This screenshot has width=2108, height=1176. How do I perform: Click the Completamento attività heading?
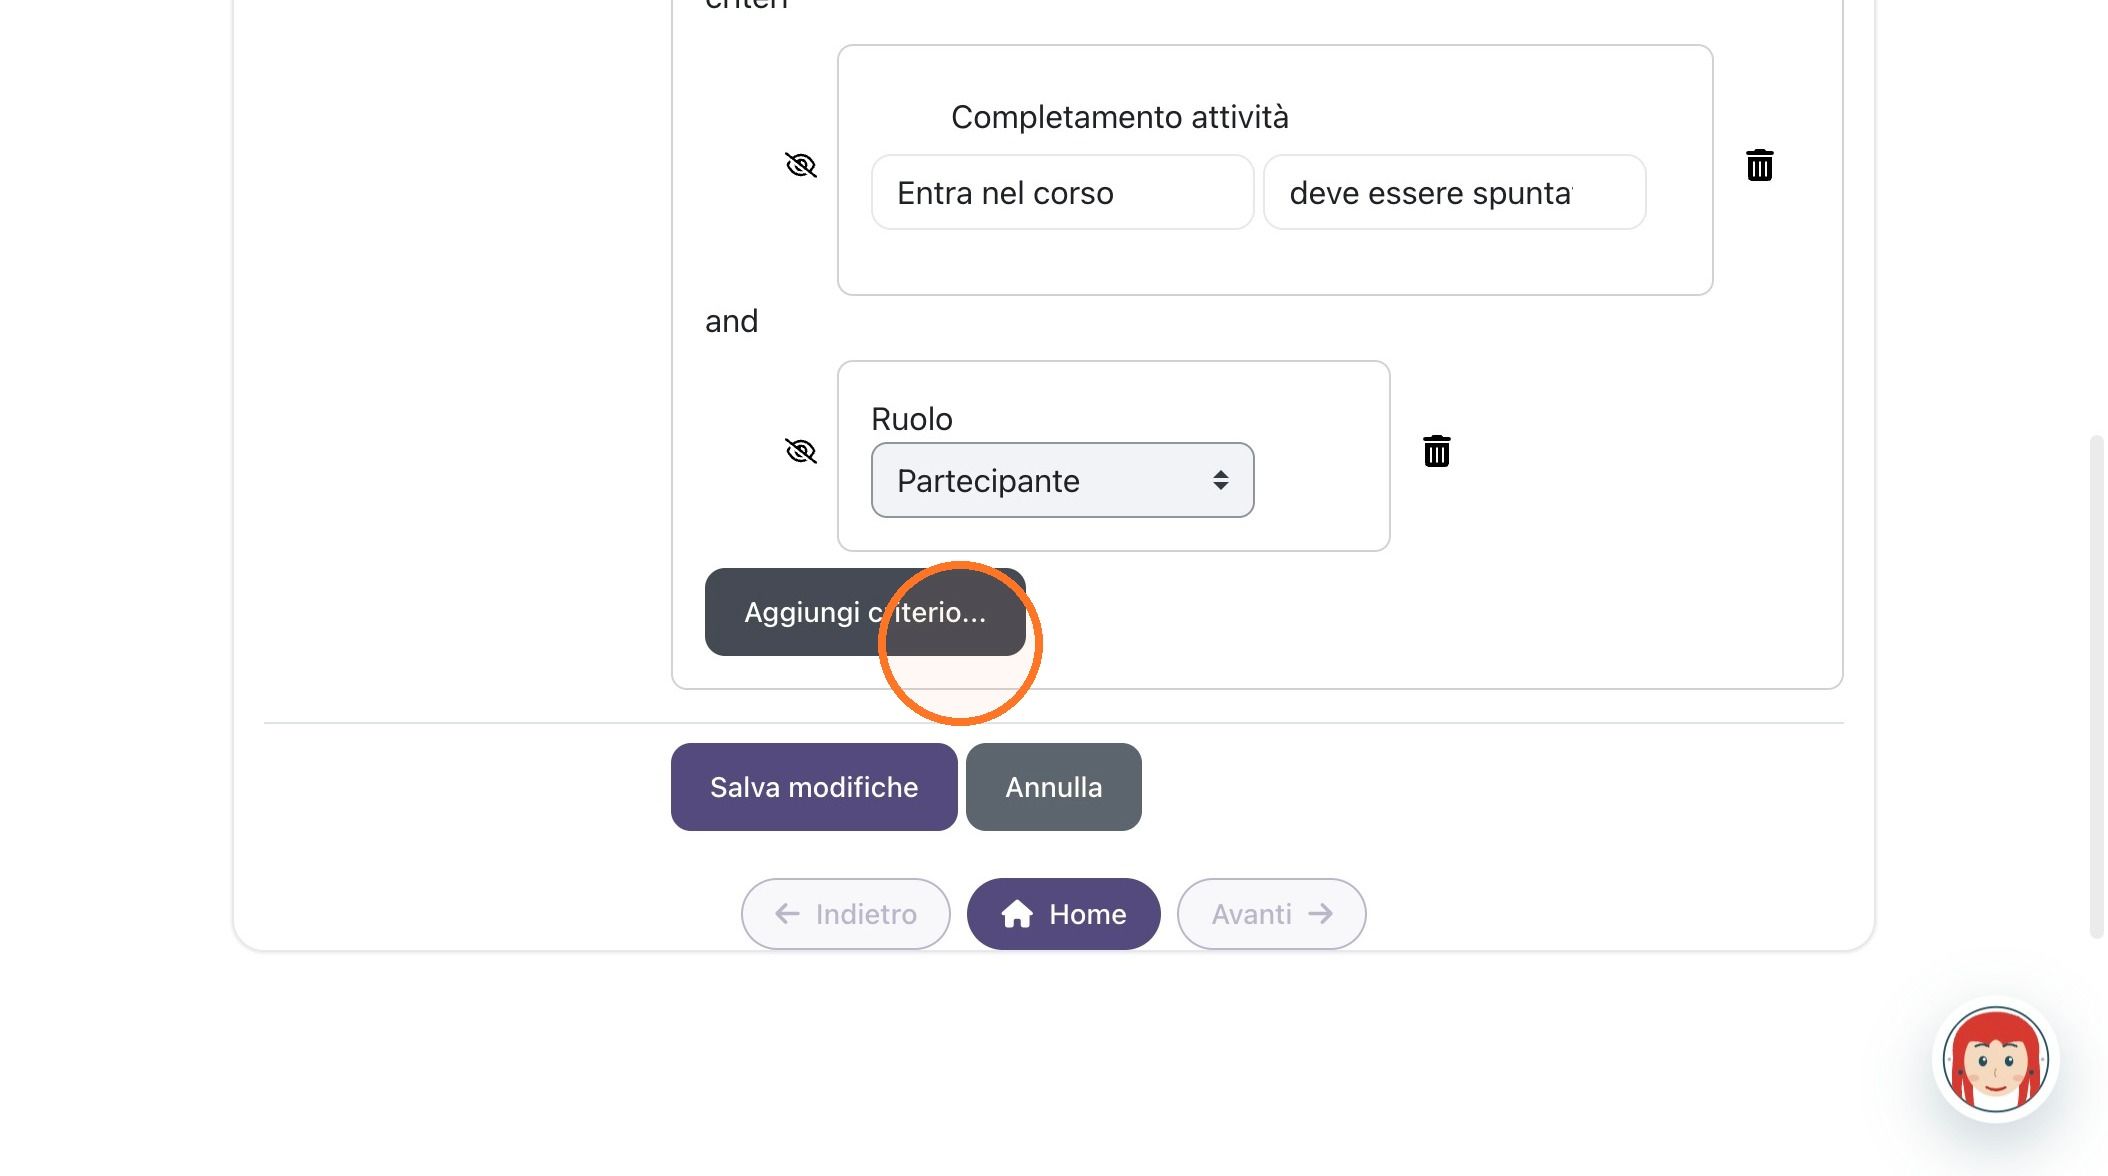click(x=1120, y=117)
